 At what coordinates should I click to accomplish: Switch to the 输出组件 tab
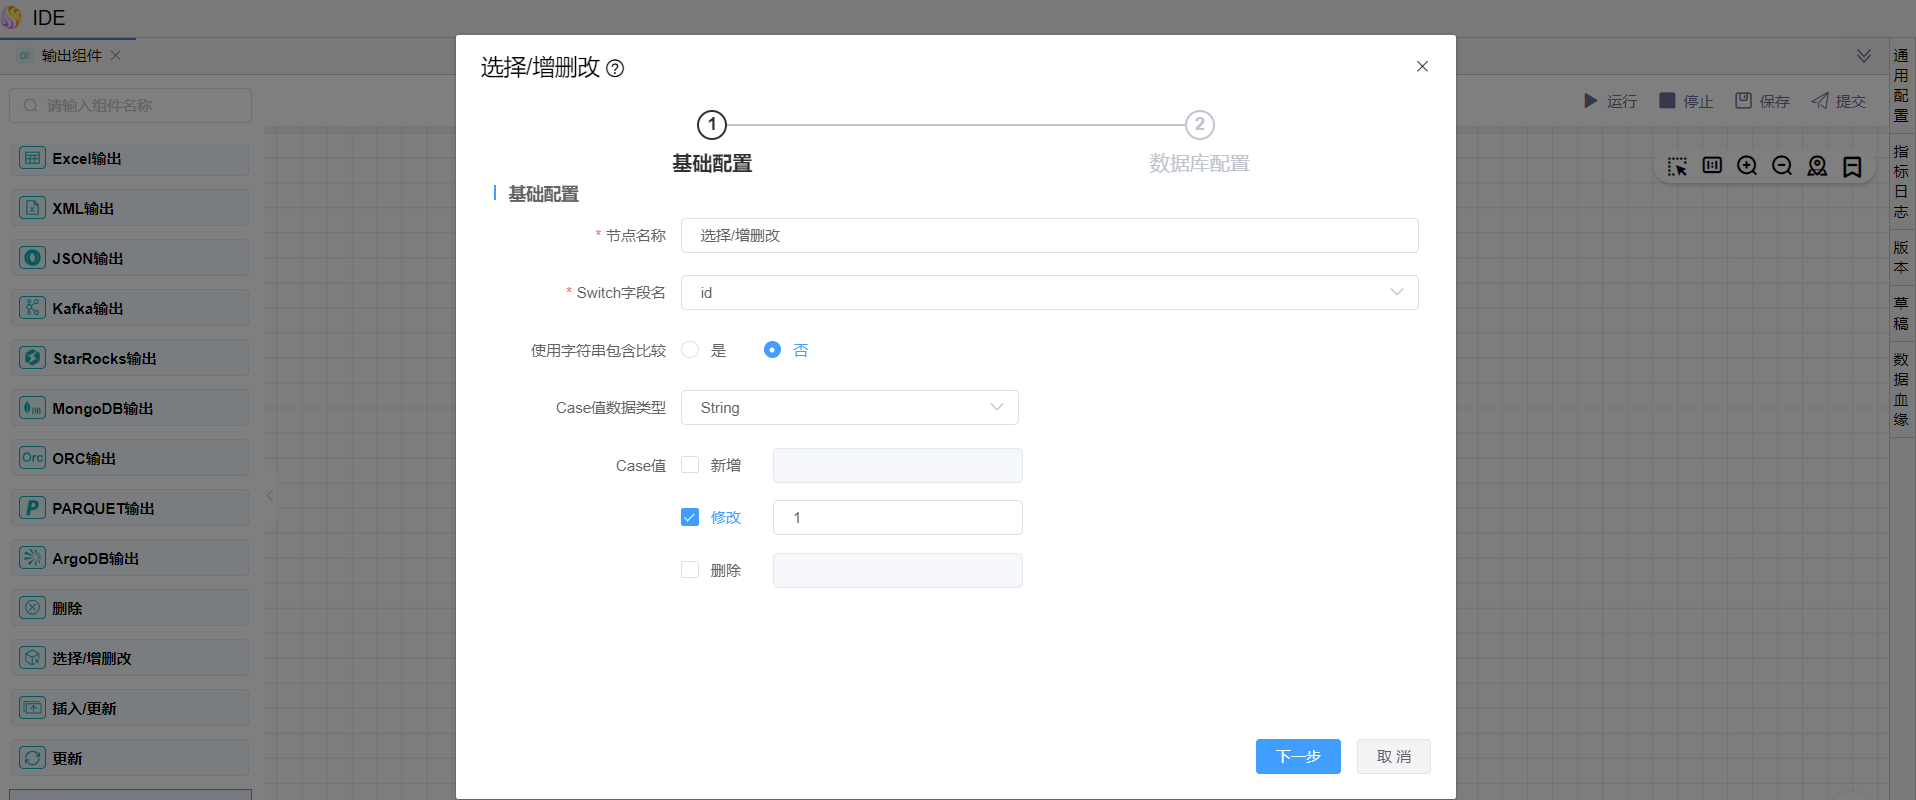(x=71, y=56)
